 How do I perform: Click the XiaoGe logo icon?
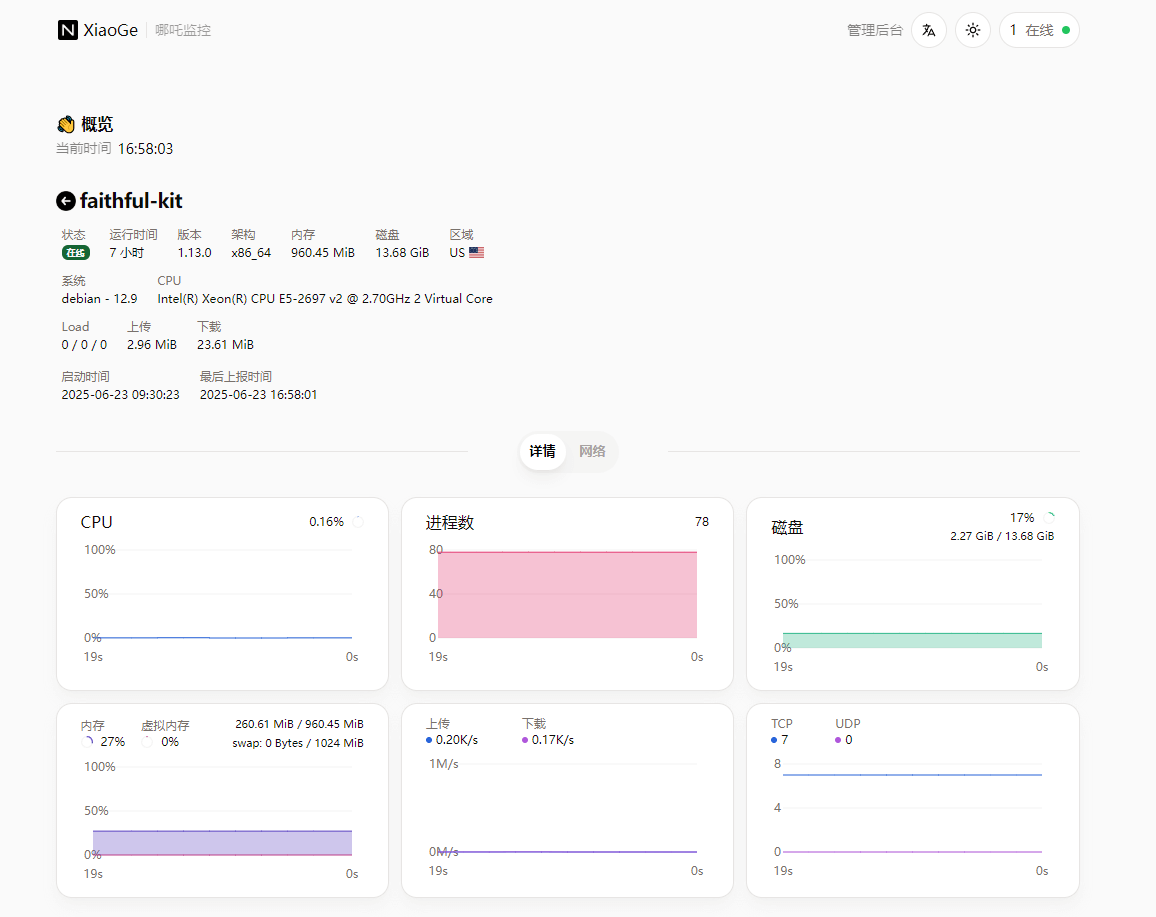coord(68,30)
